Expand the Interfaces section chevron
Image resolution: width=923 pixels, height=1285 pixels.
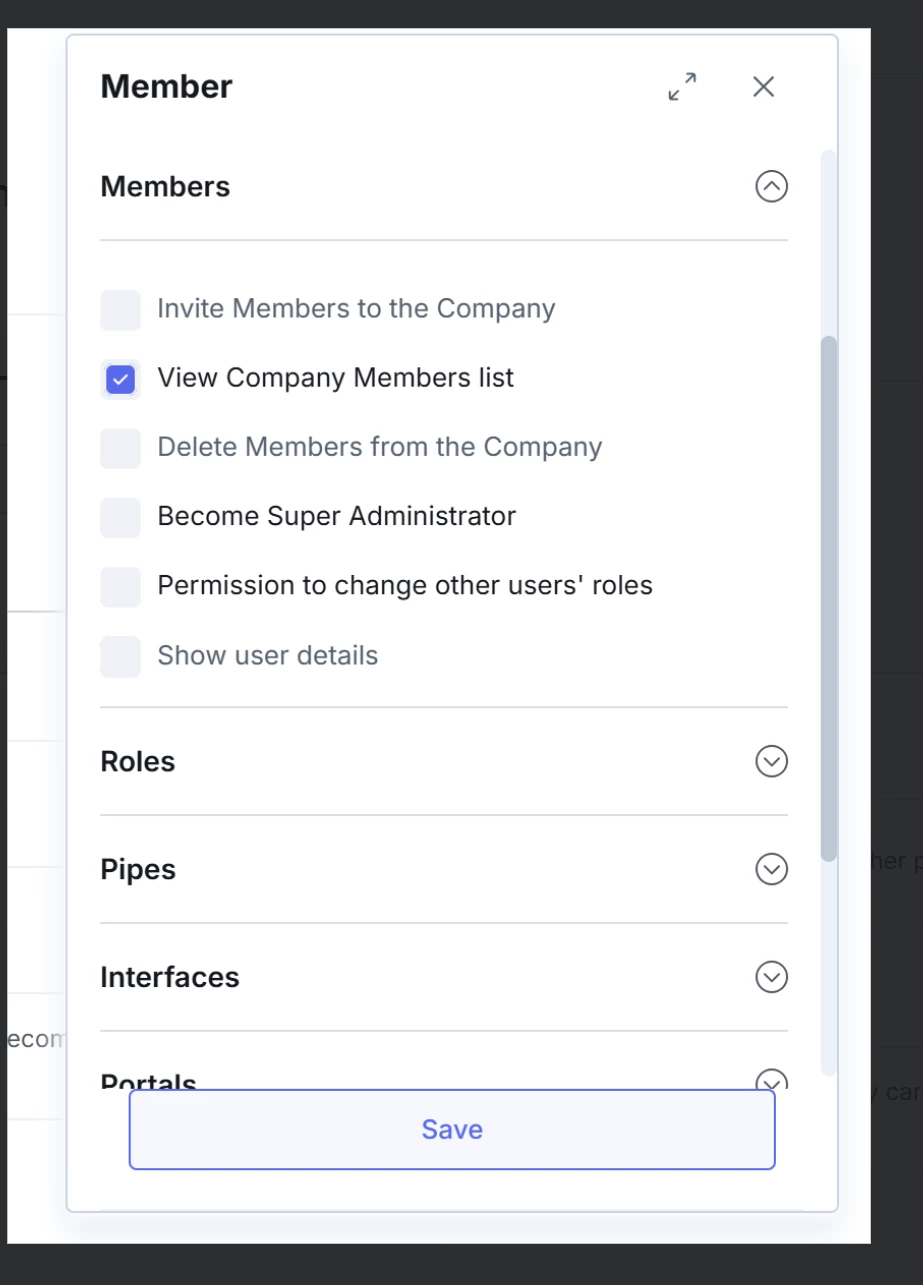coord(771,977)
